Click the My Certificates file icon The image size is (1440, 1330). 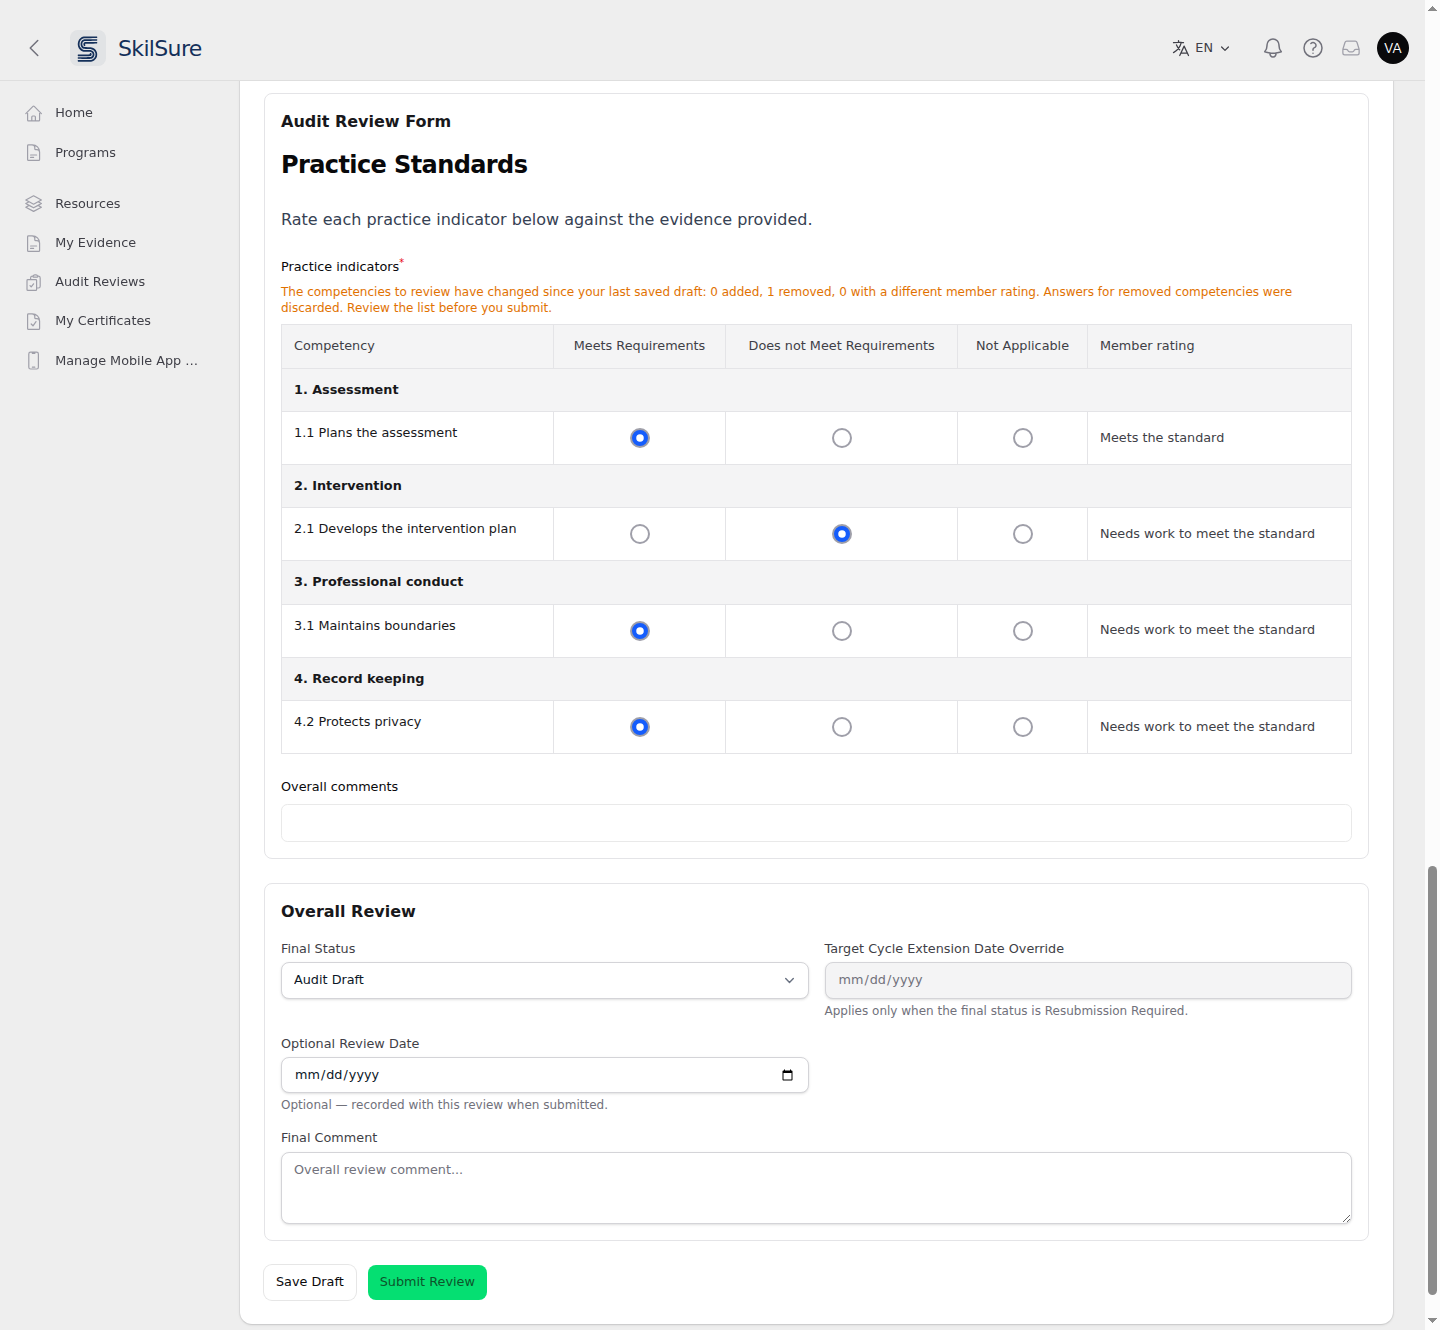coord(34,321)
